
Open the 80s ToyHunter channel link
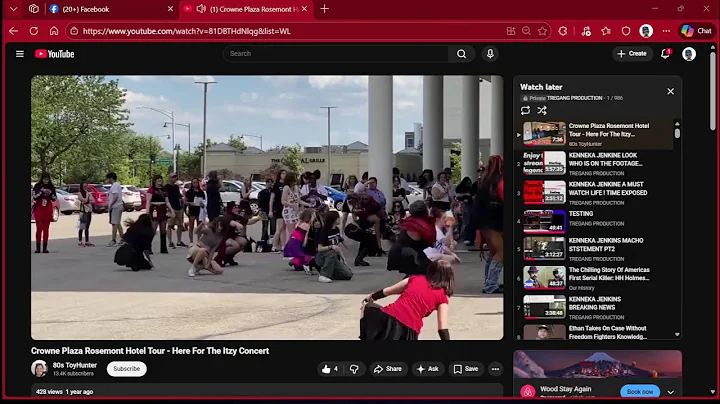[x=74, y=365]
